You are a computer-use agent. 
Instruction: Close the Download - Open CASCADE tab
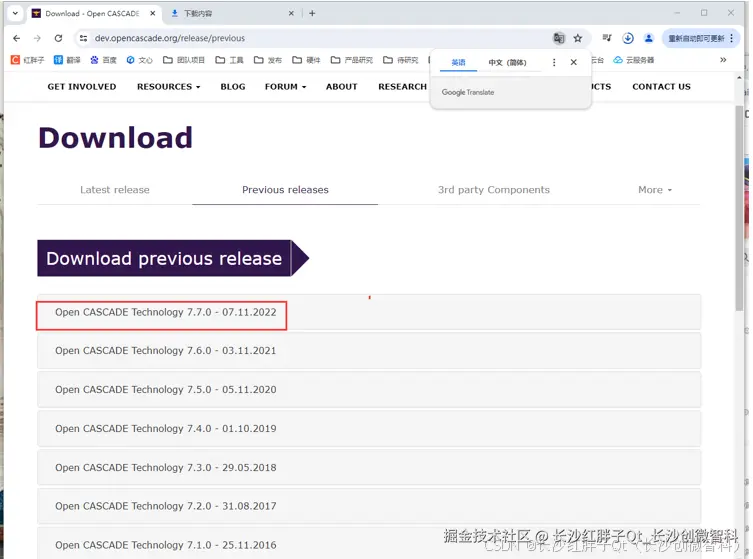coord(153,13)
